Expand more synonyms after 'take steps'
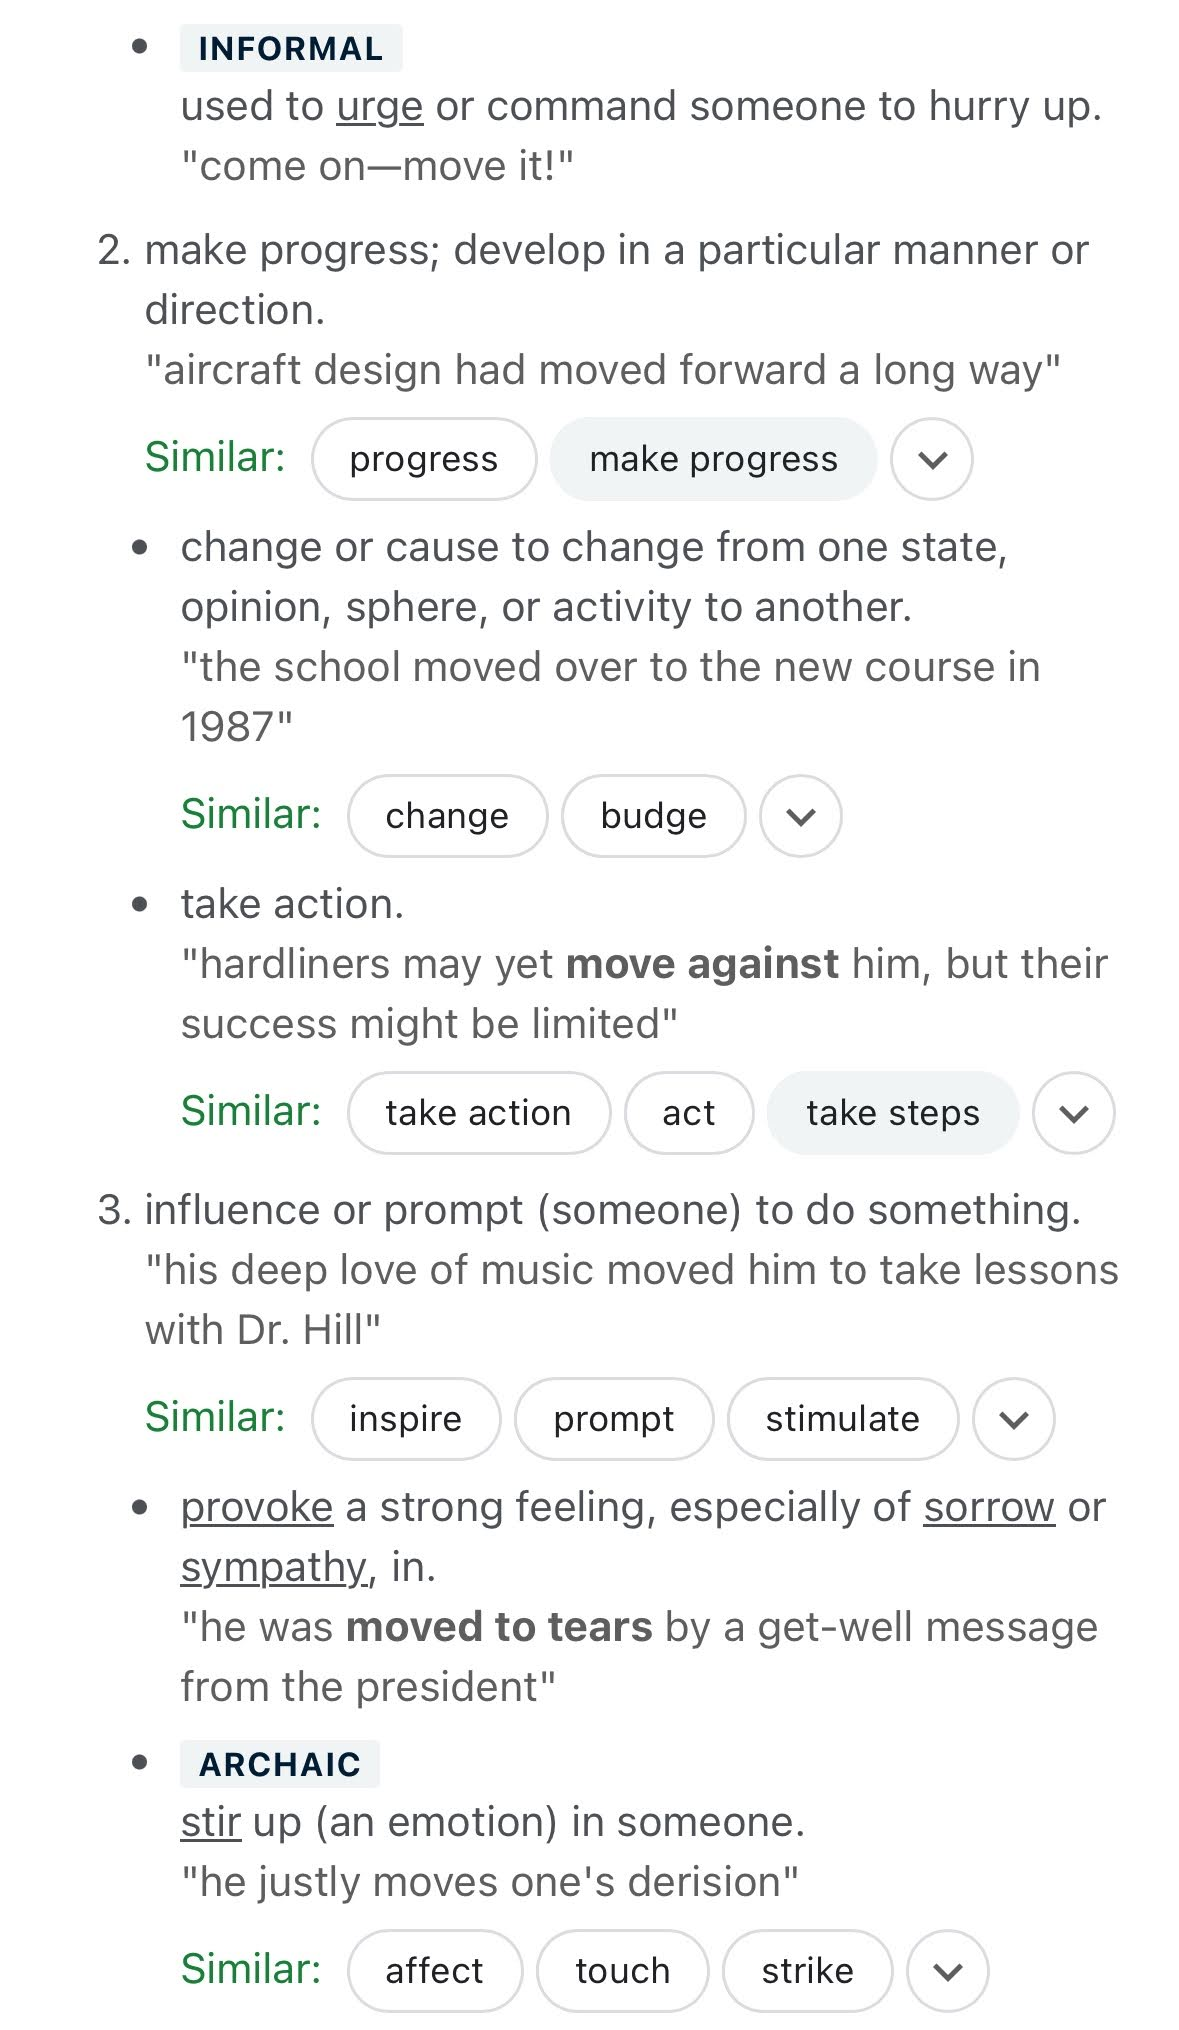The image size is (1179, 2030). 1073,1113
